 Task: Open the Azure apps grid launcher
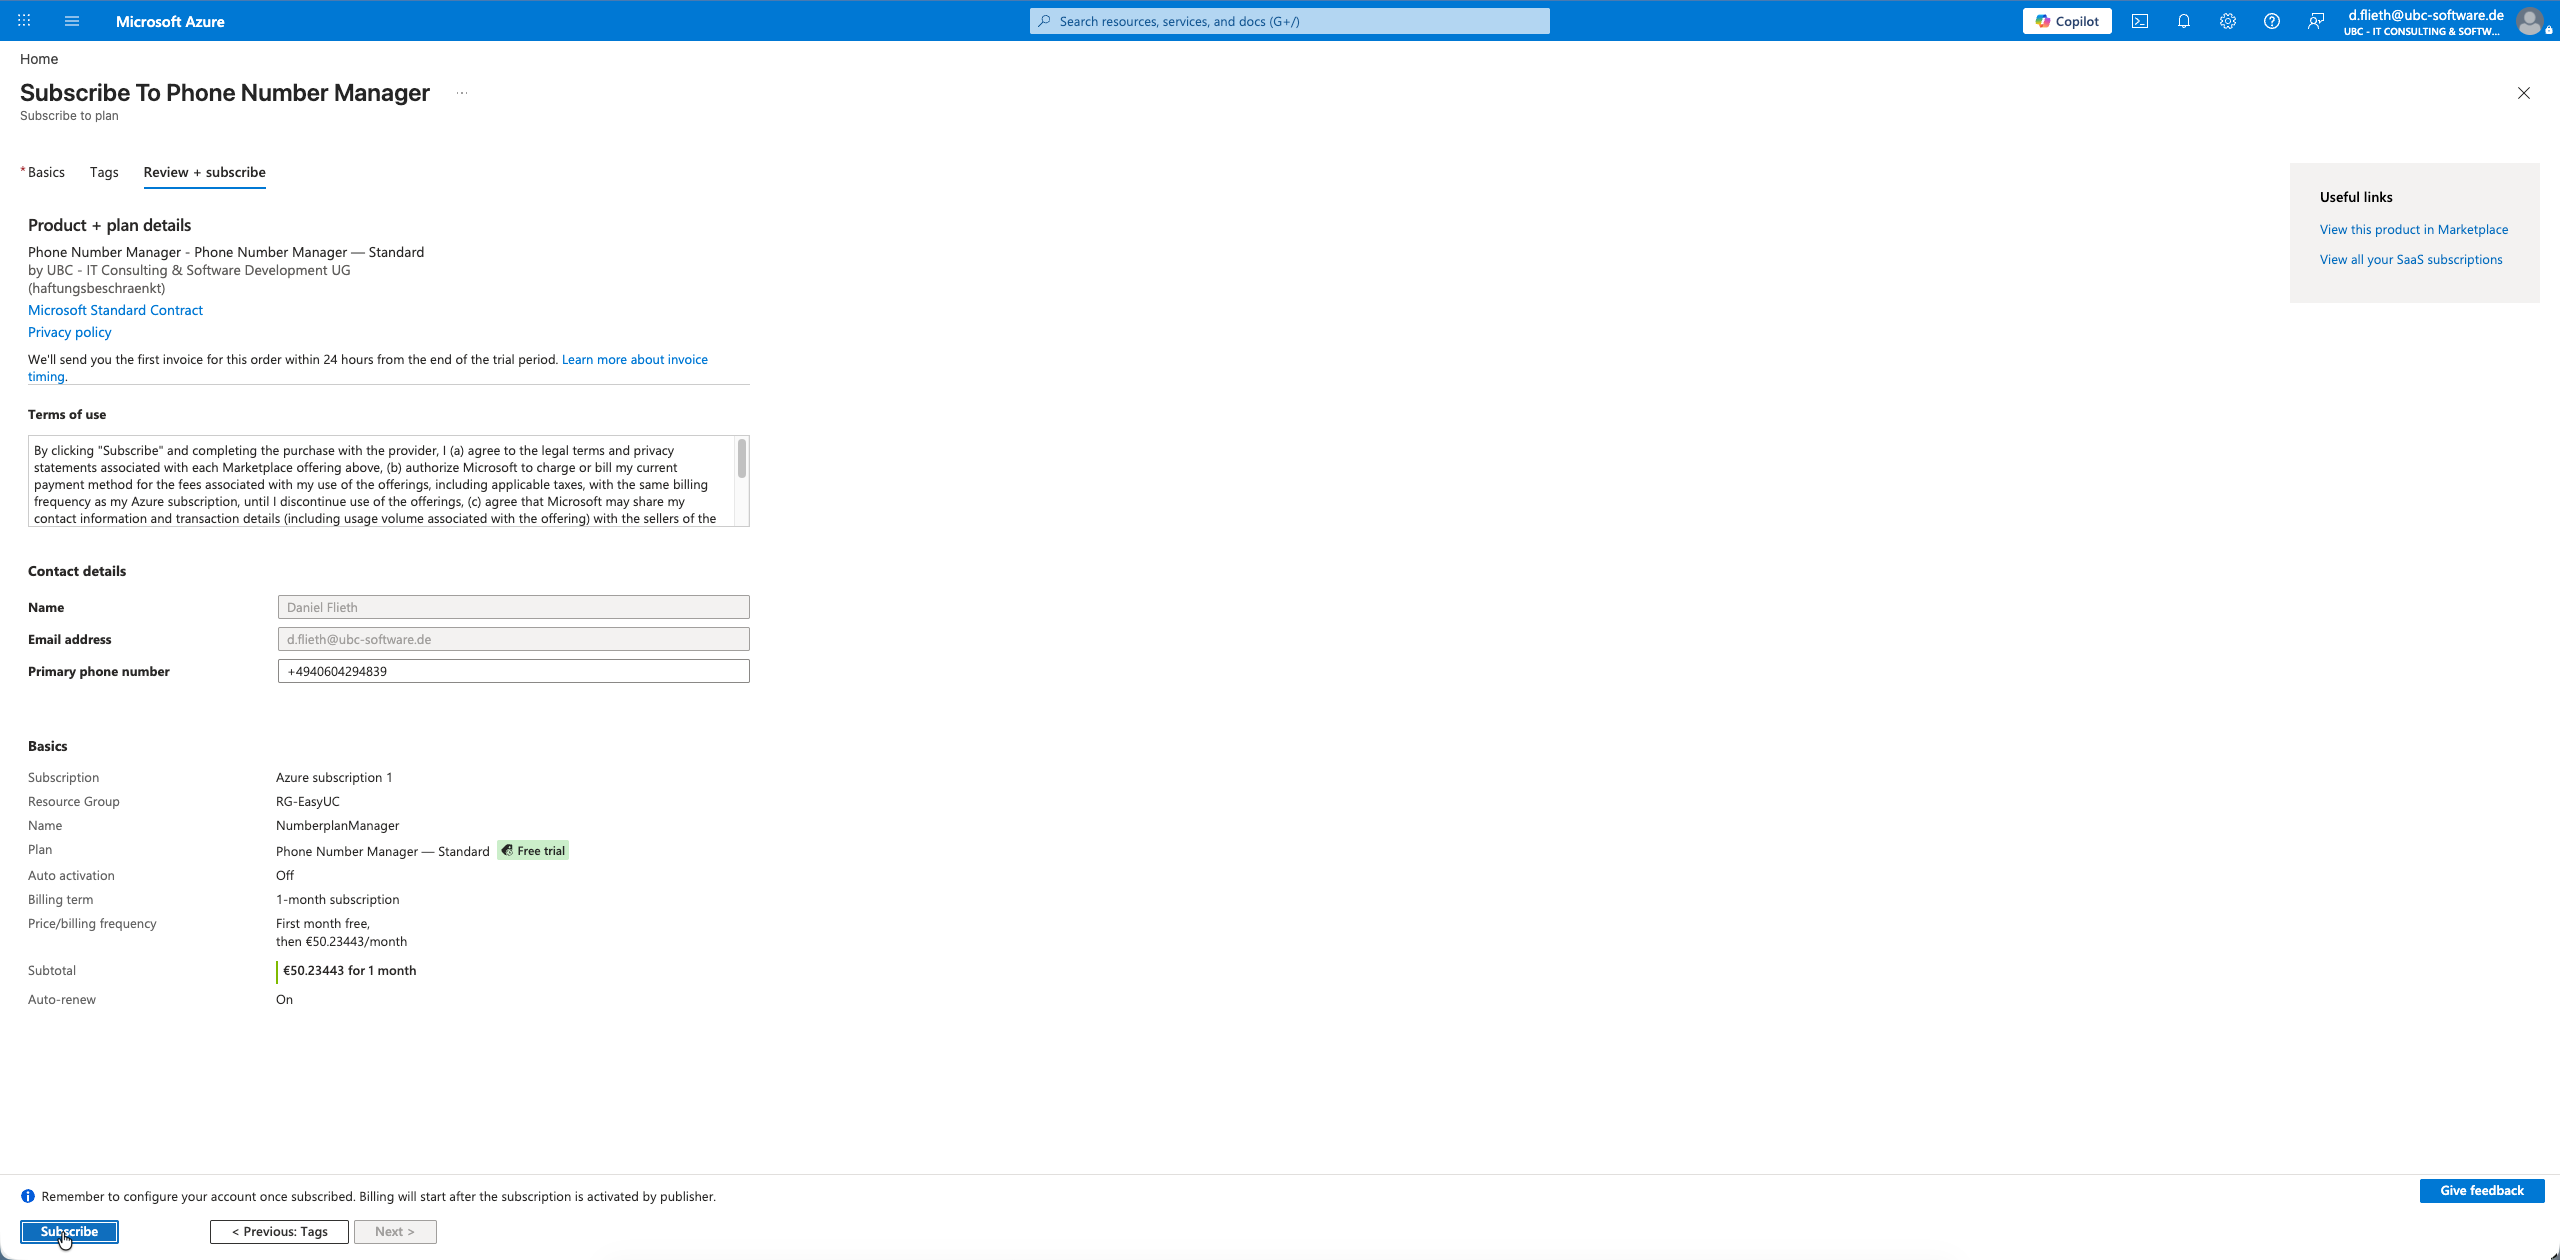[24, 21]
